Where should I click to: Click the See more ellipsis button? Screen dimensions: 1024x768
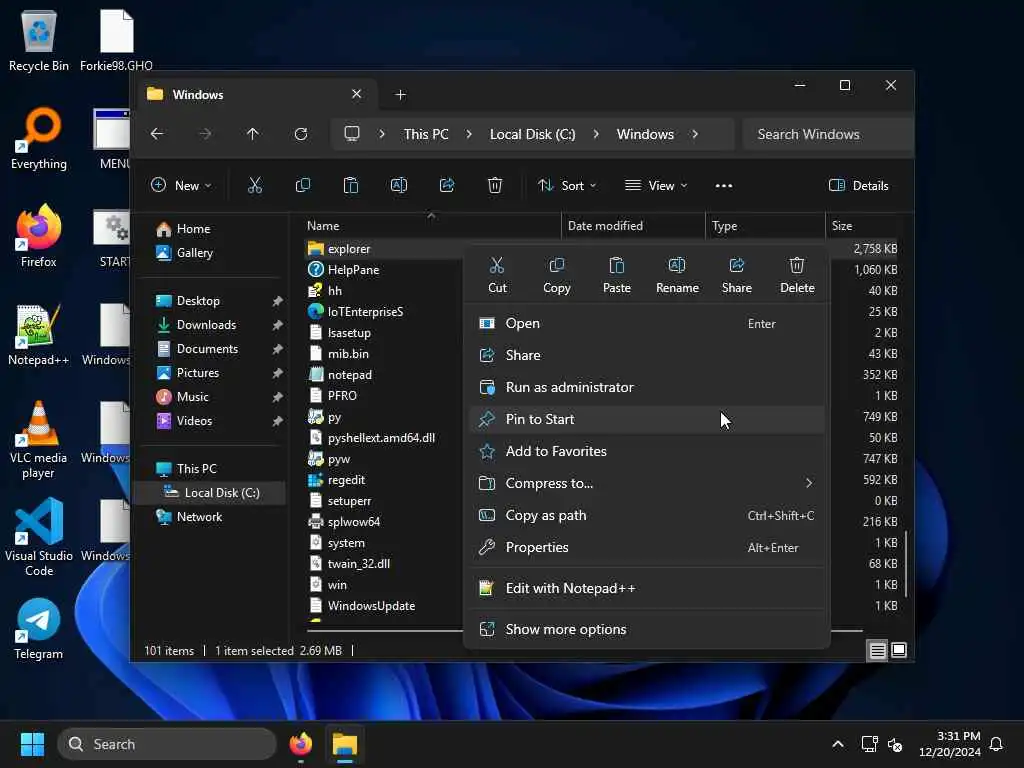pos(724,185)
